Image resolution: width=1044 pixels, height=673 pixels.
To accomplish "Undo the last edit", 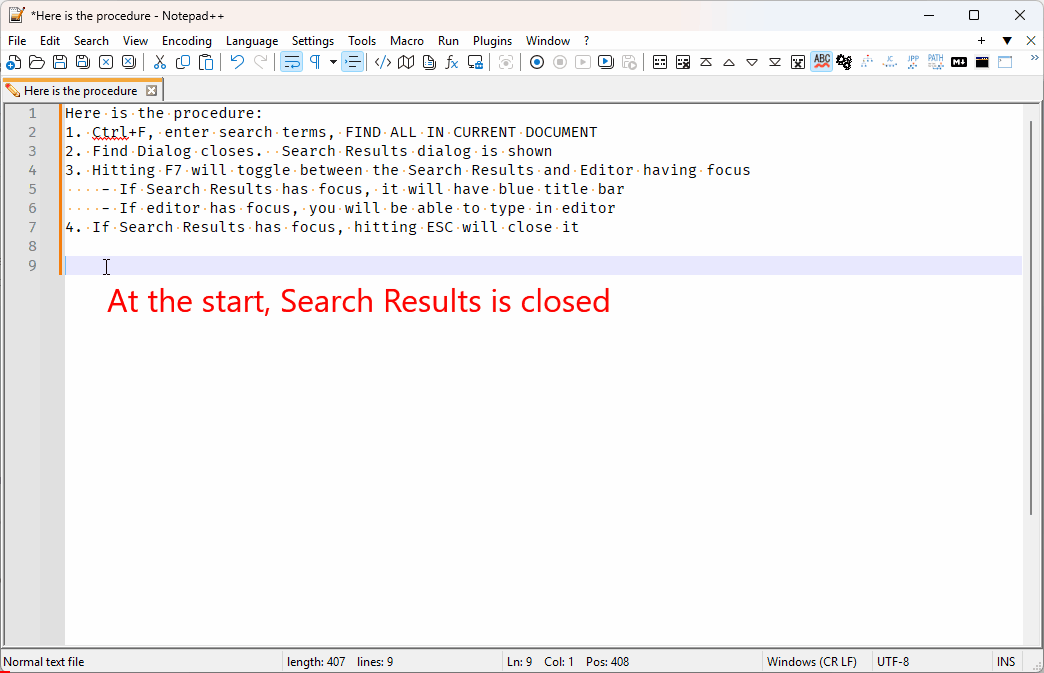I will (x=236, y=62).
